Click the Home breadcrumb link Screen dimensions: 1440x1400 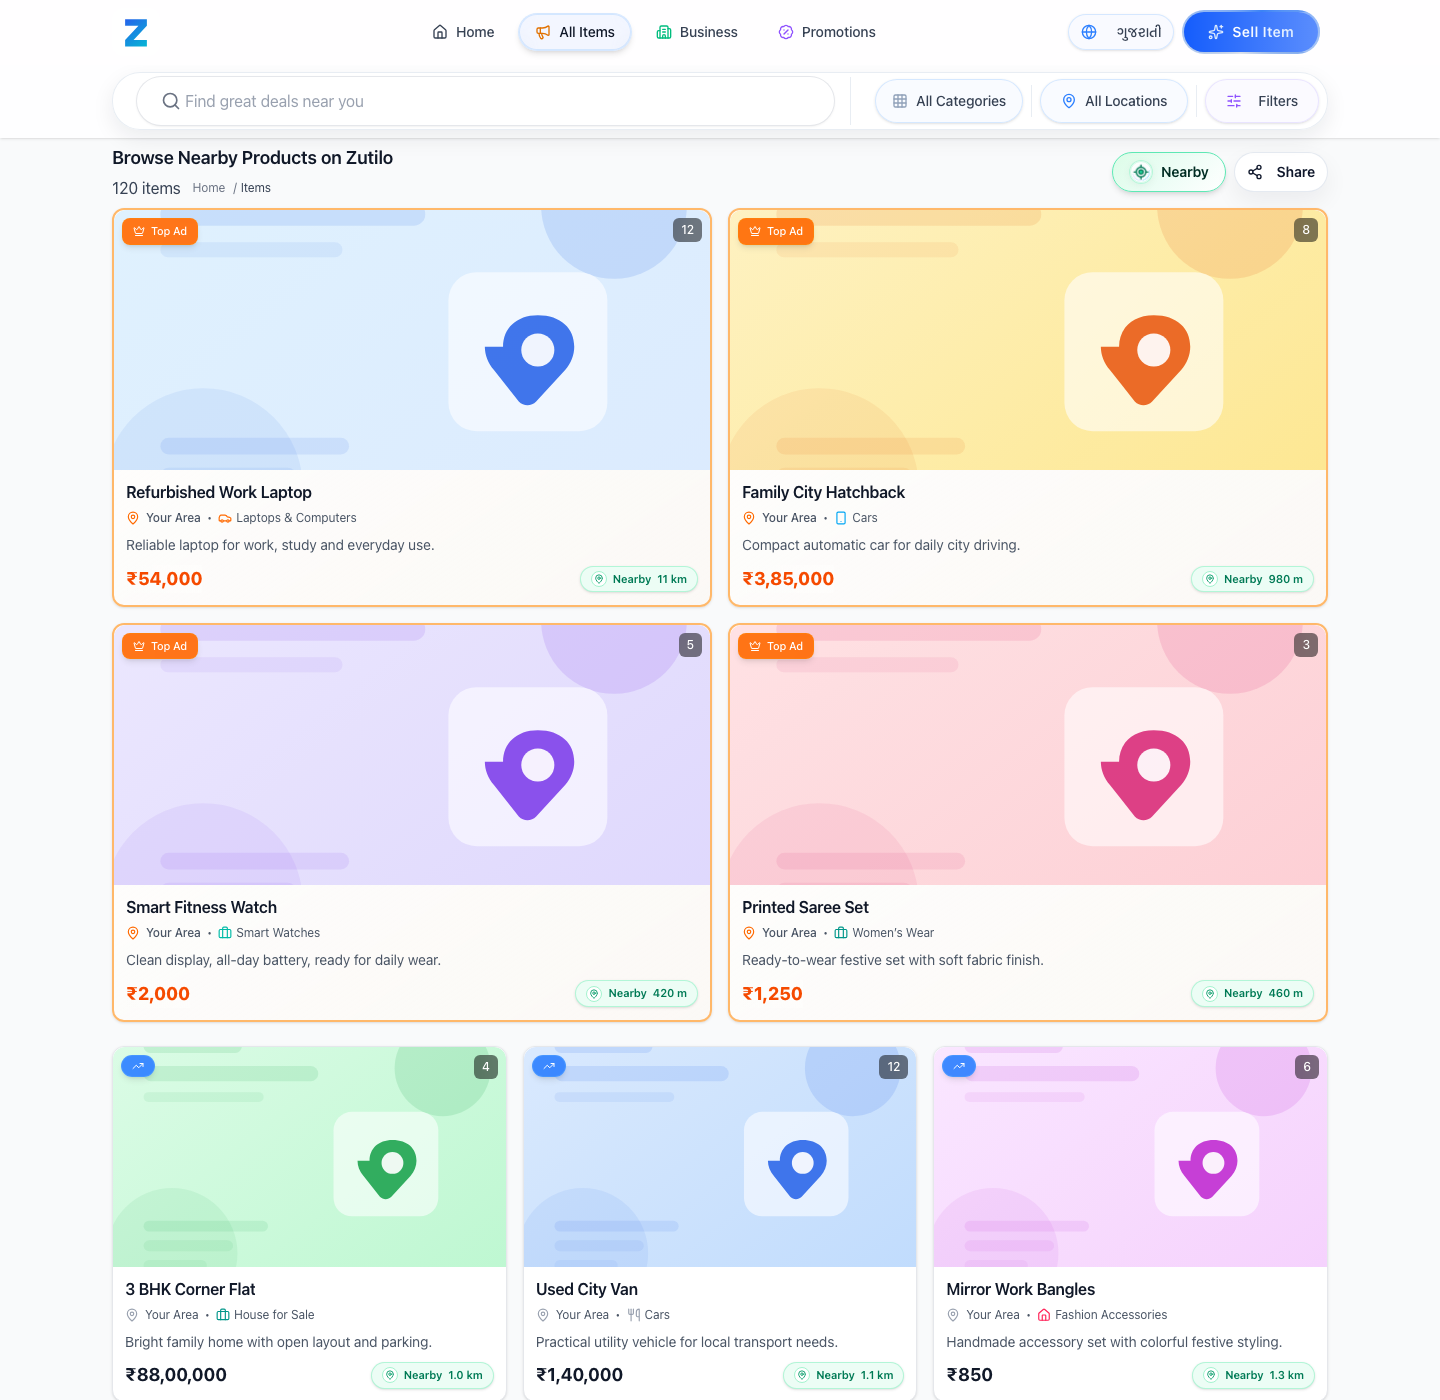tap(208, 188)
